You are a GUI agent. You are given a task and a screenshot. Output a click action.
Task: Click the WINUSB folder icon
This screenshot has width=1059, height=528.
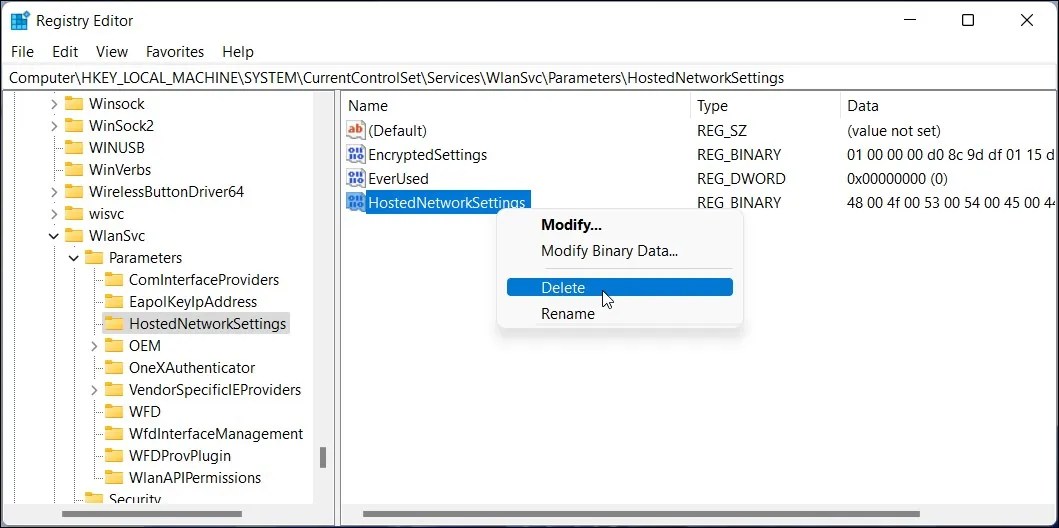tap(74, 148)
